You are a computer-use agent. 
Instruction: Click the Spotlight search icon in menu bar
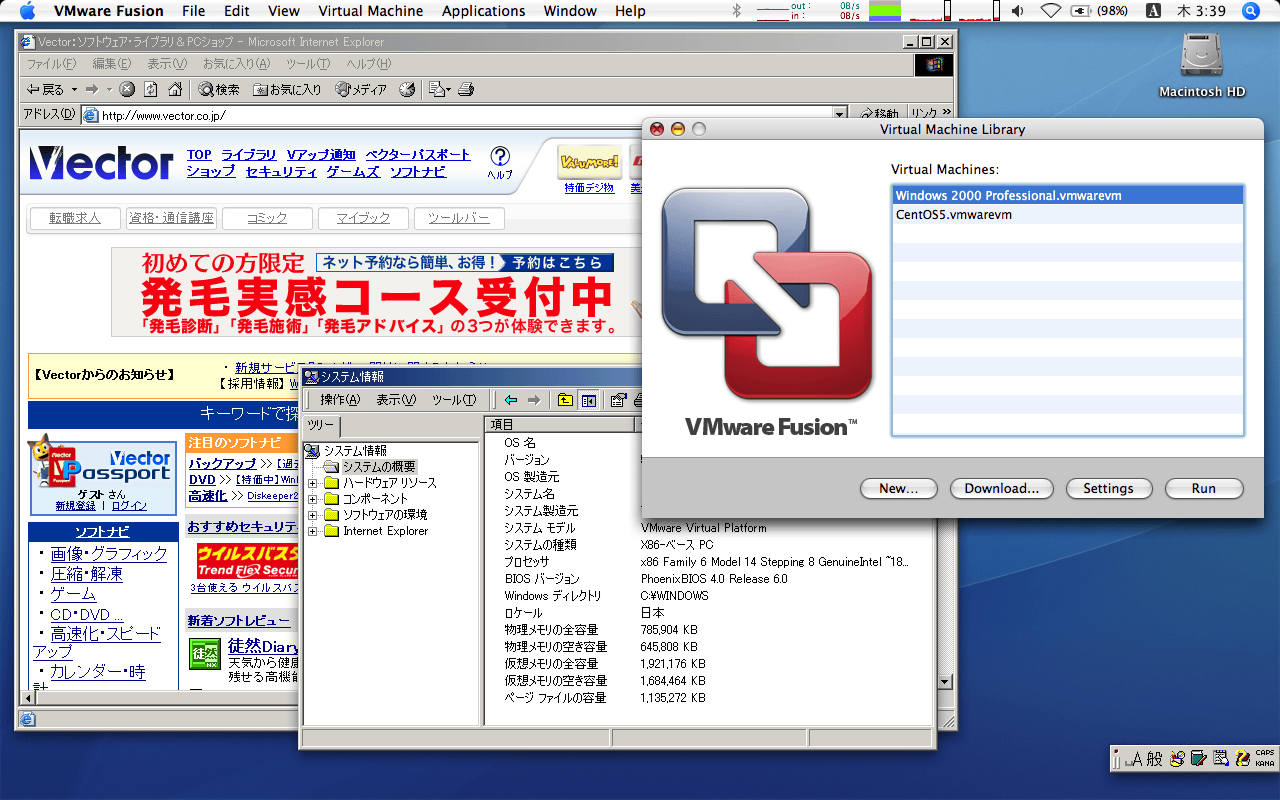pos(1250,11)
